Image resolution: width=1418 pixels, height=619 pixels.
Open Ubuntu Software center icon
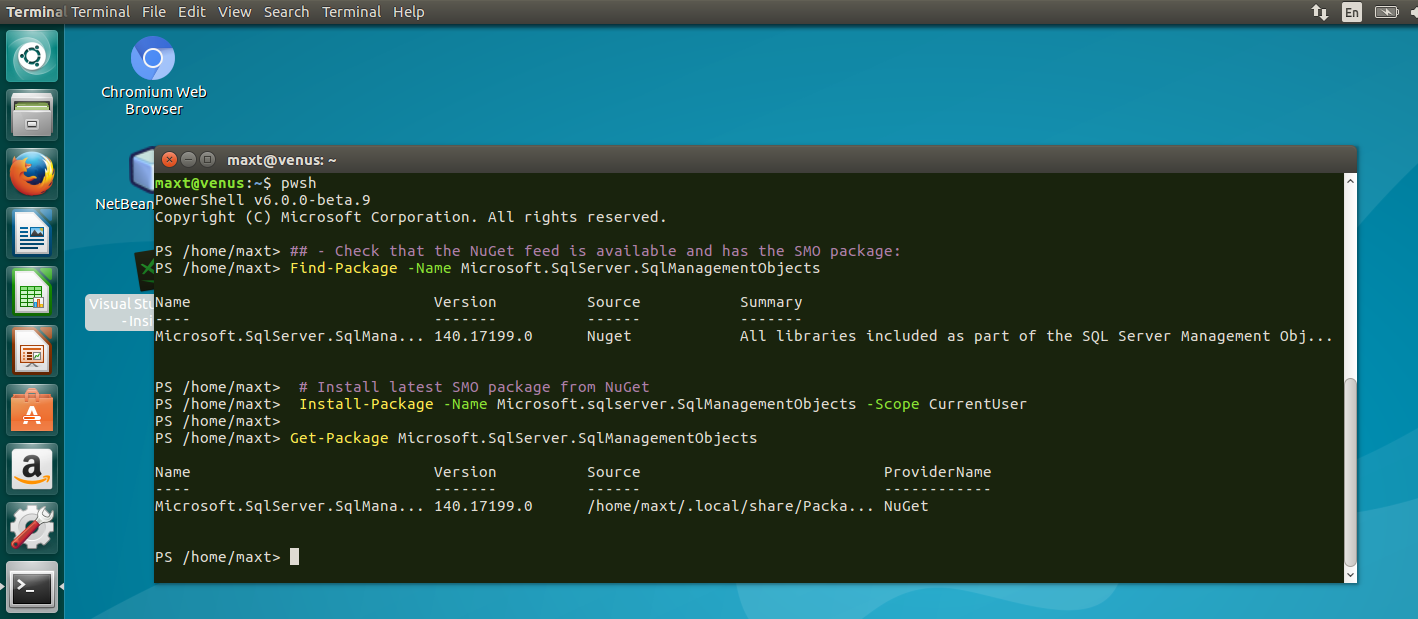(x=32, y=410)
